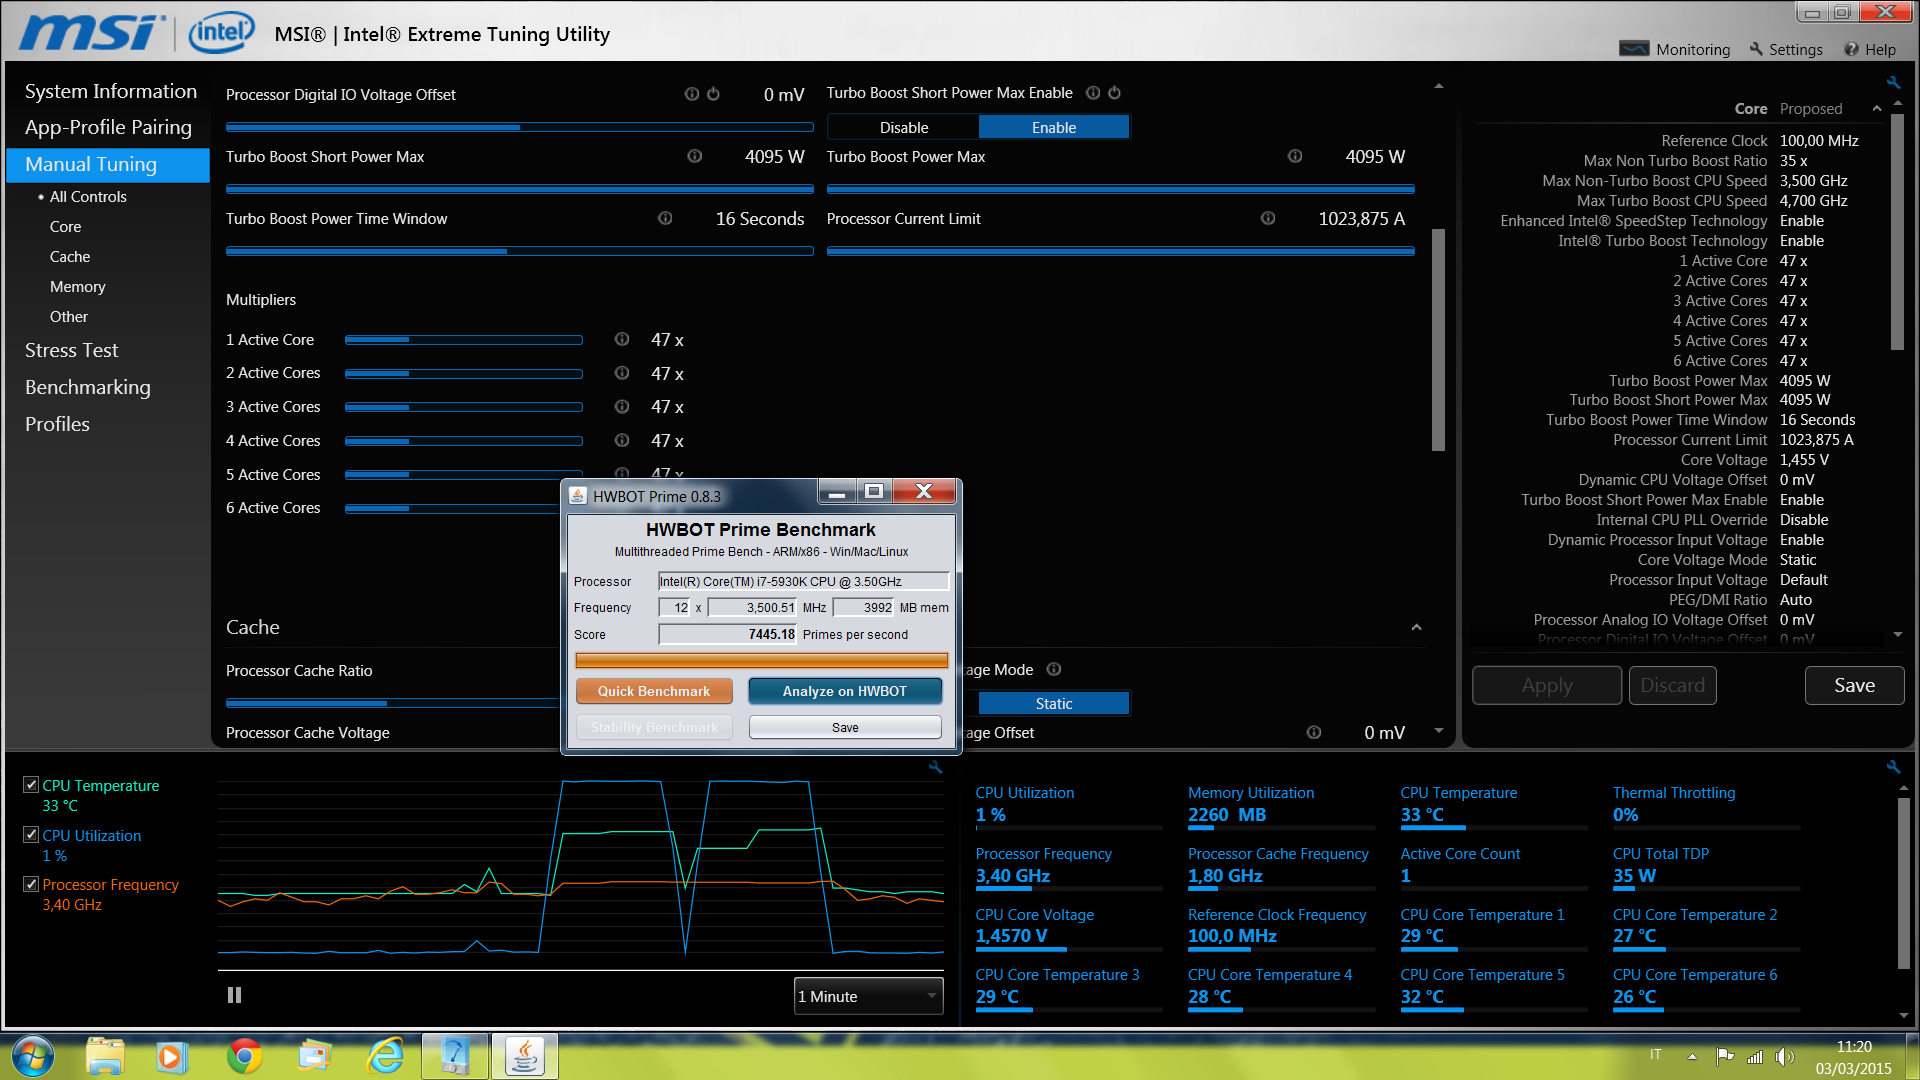
Task: Adjust Processor Cache Ratio slider
Action: (392, 702)
